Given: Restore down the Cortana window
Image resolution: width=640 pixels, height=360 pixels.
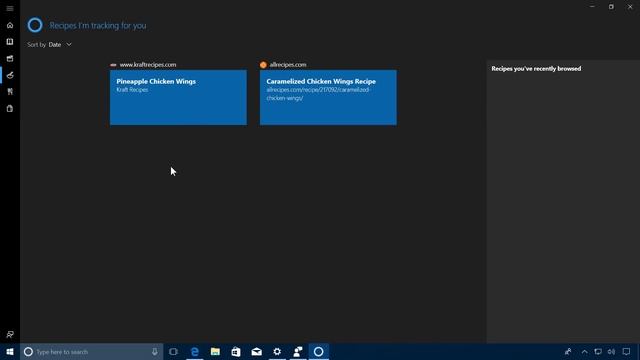Looking at the screenshot, I should (611, 7).
